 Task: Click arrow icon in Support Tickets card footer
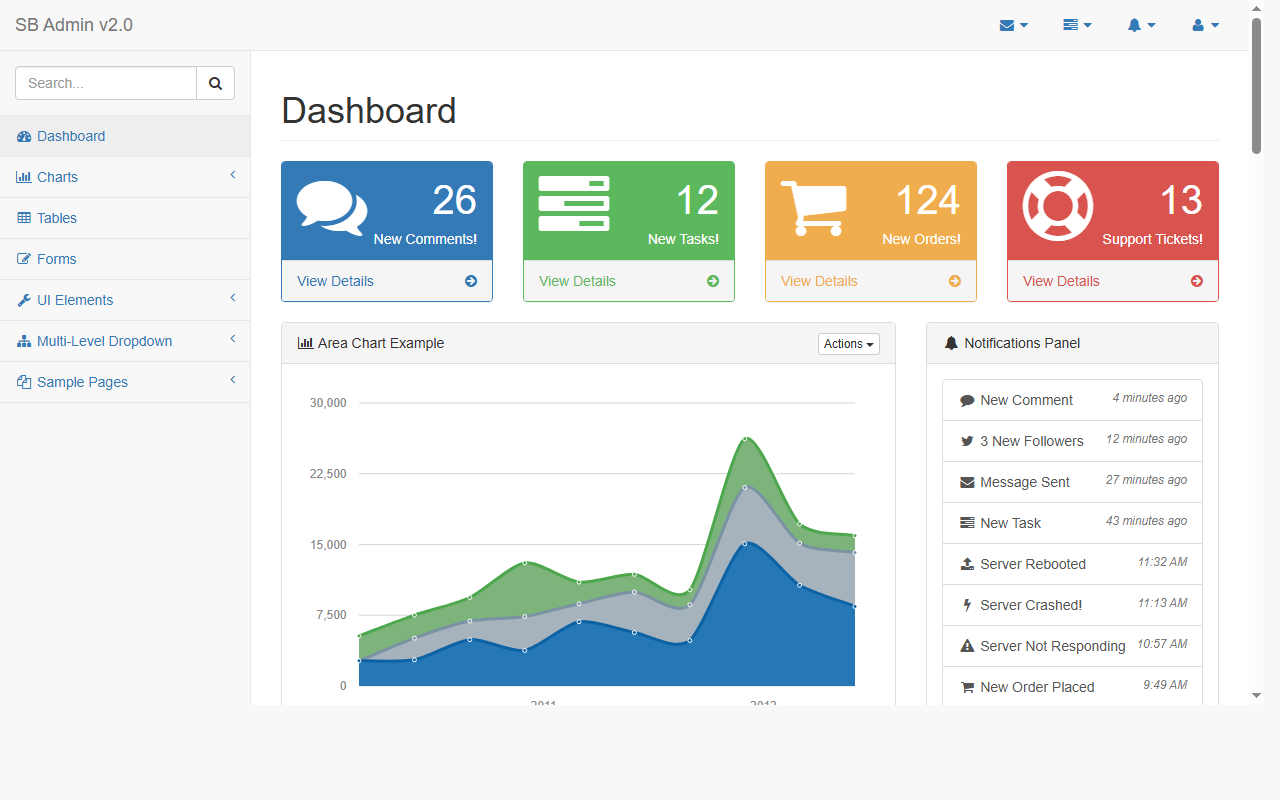1197,281
